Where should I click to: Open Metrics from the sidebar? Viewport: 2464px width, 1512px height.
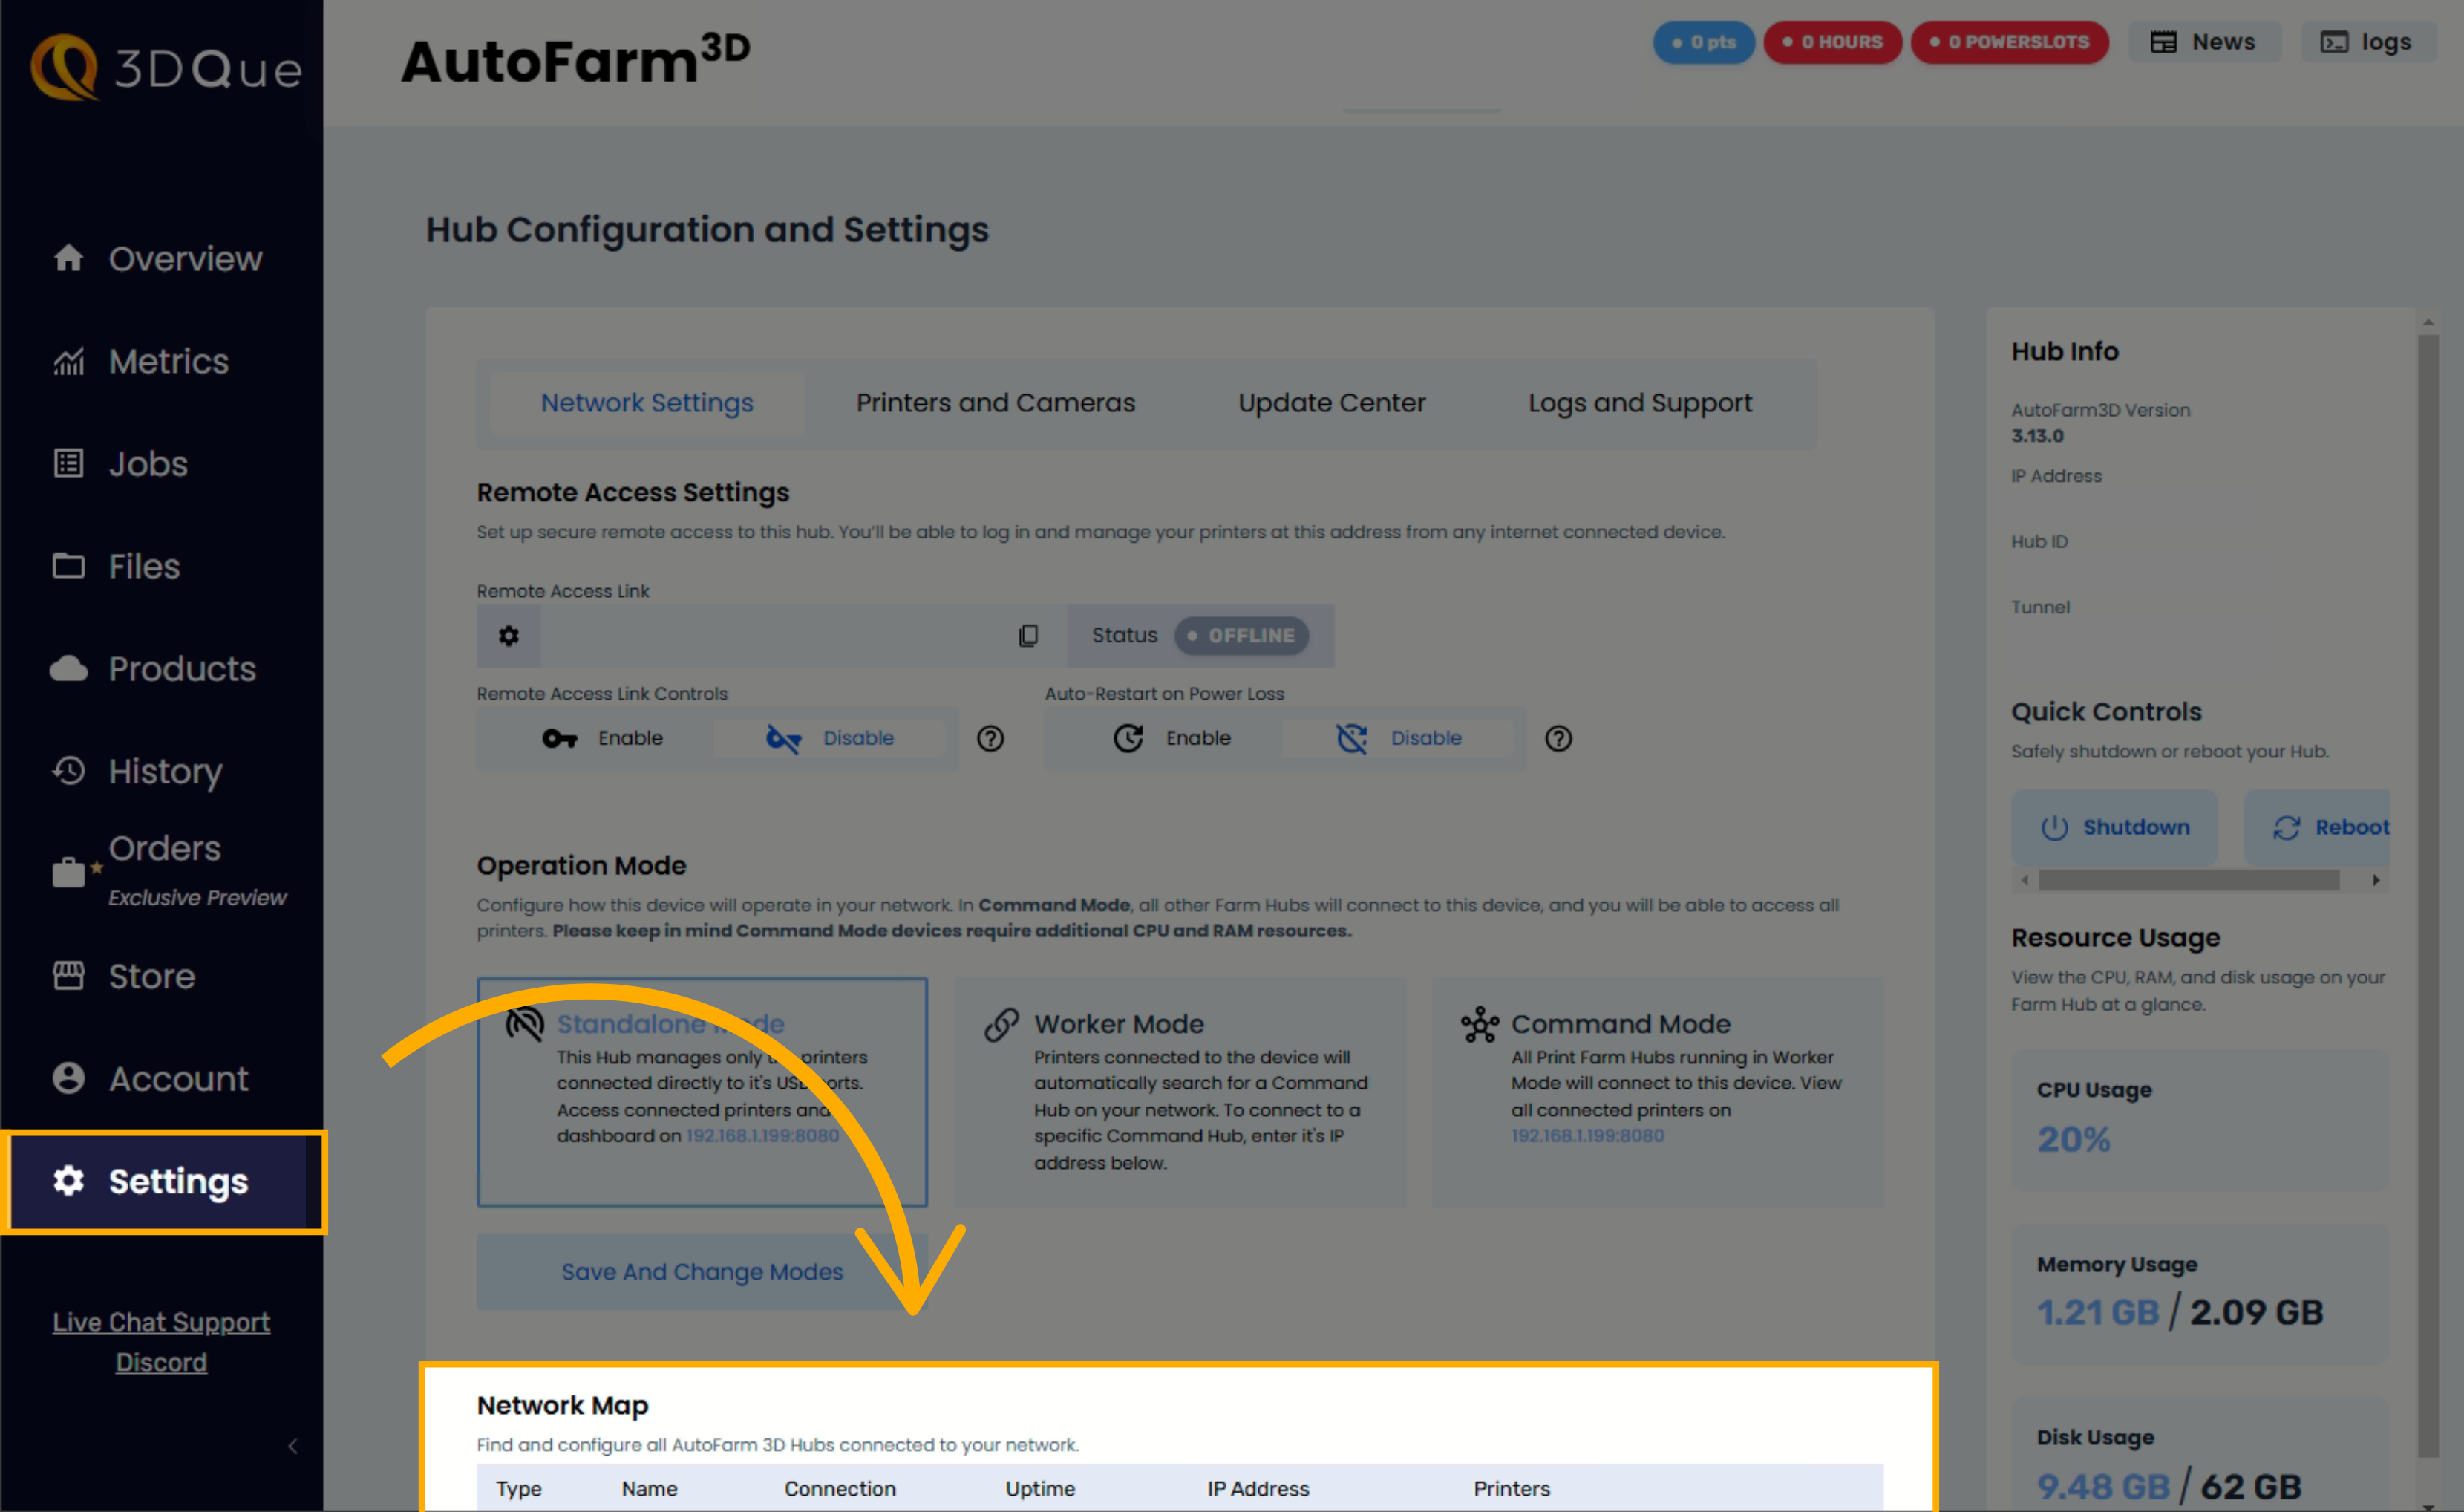[x=168, y=361]
